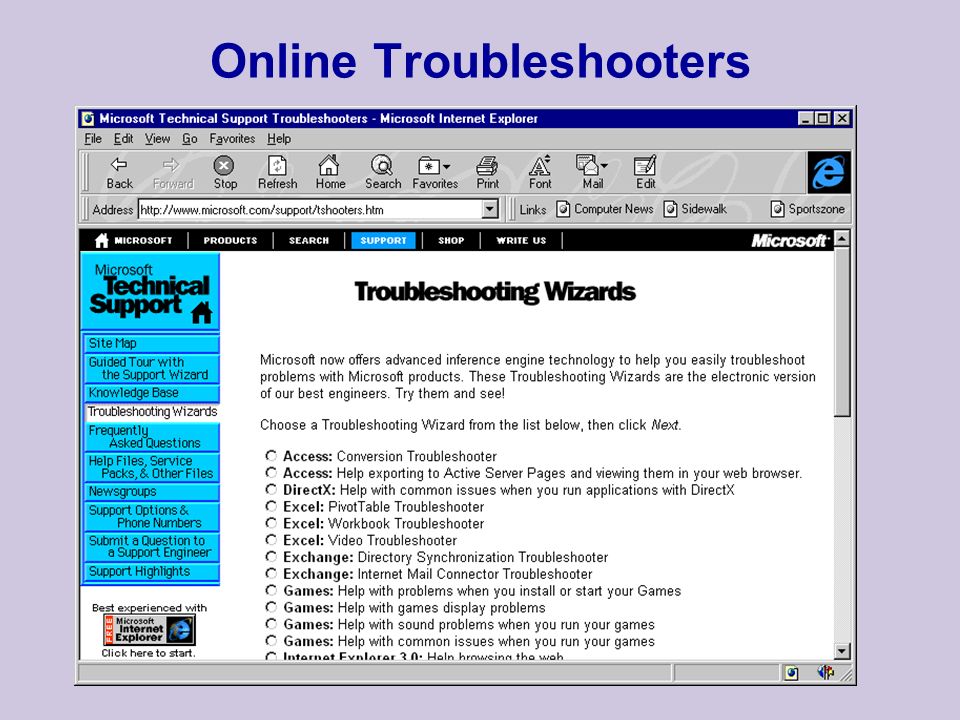960x720 pixels.
Task: Open the Help menu
Action: click(x=279, y=139)
